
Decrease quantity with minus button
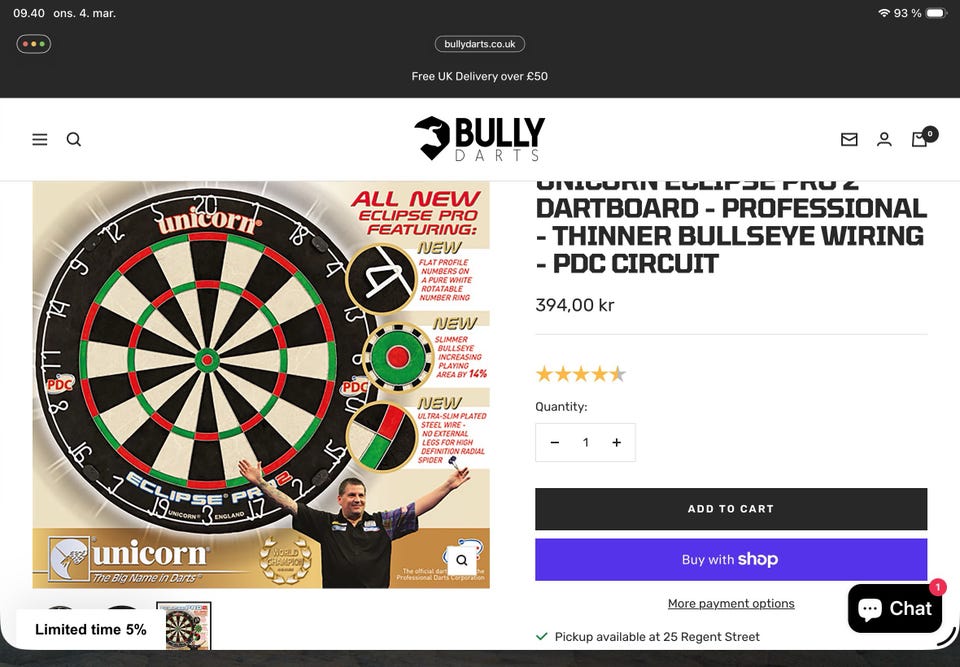(555, 442)
